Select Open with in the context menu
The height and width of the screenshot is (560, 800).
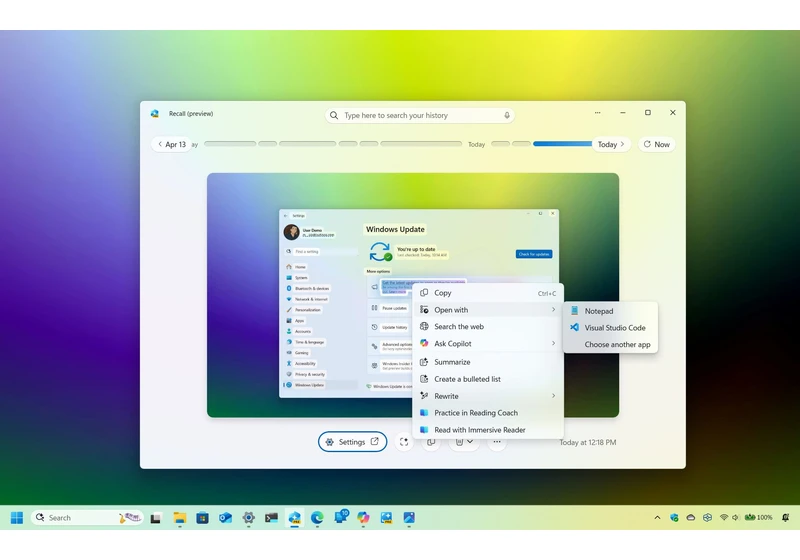point(488,310)
